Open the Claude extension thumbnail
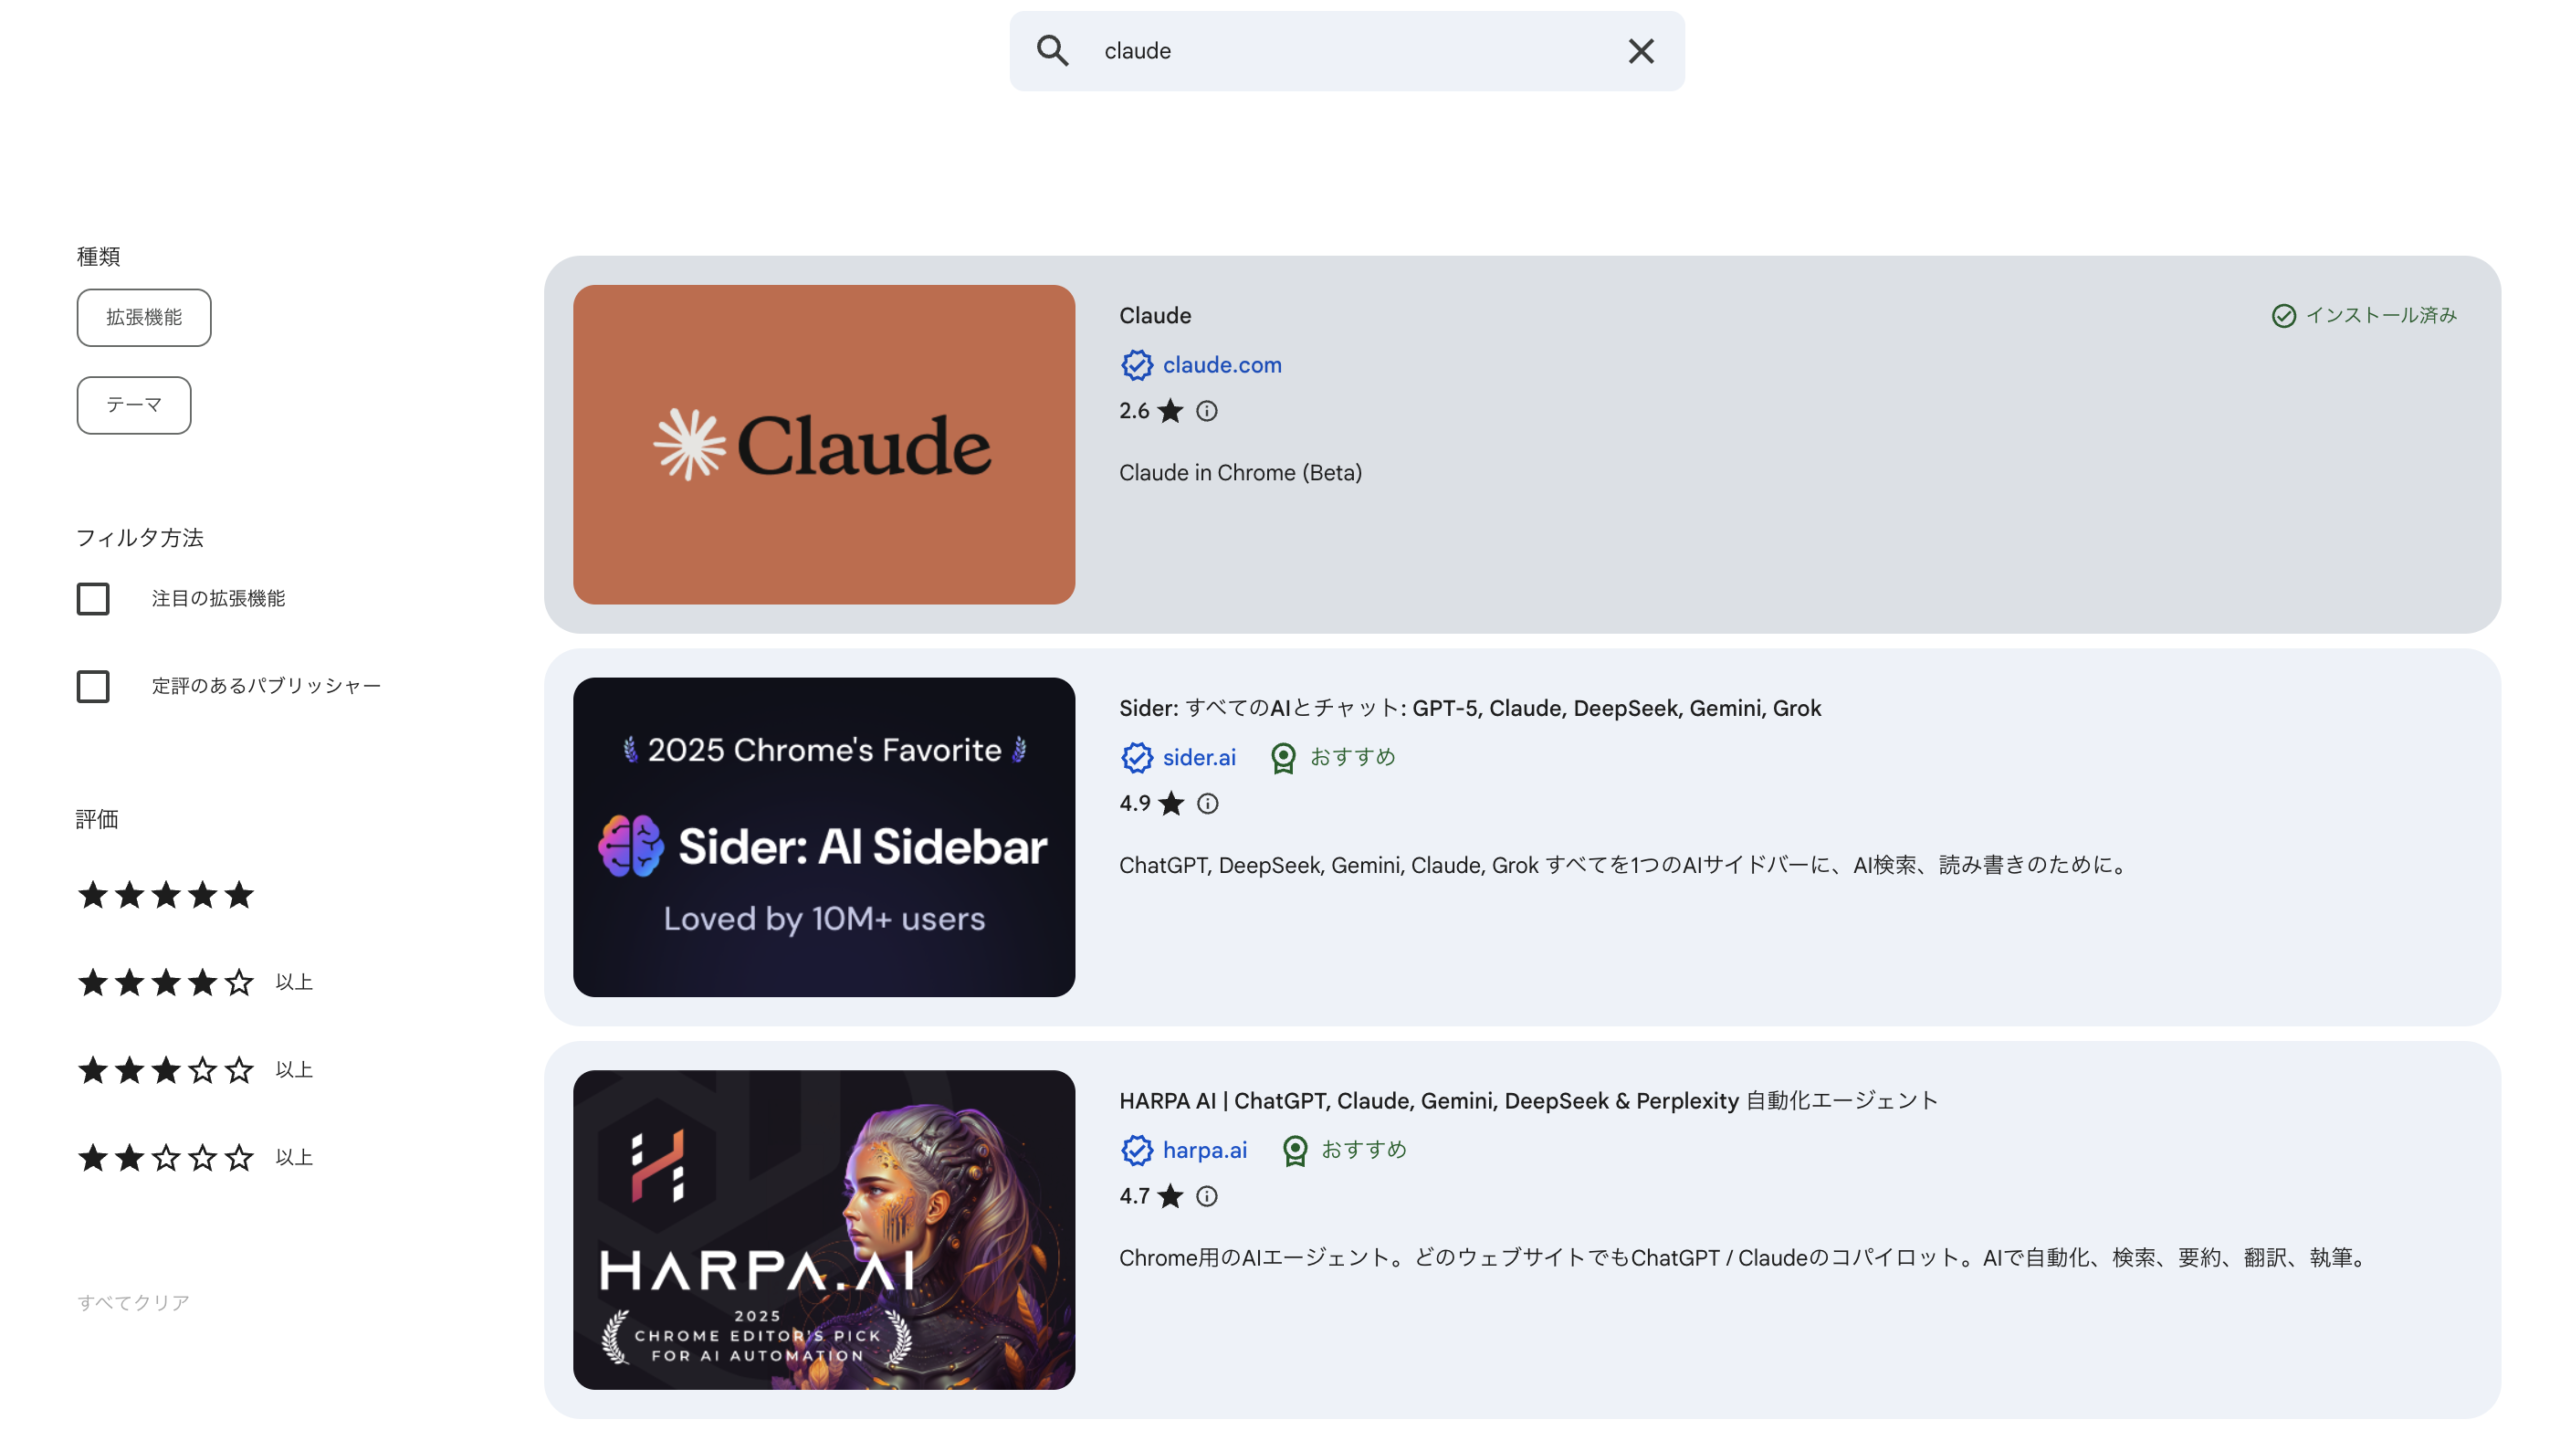This screenshot has width=2560, height=1430. click(x=824, y=444)
